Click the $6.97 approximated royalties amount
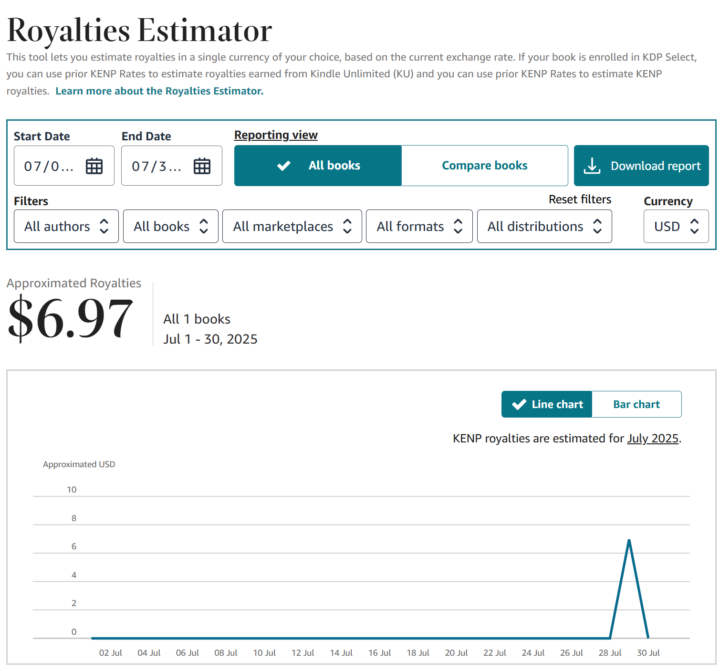The height and width of the screenshot is (671, 720). (x=70, y=318)
